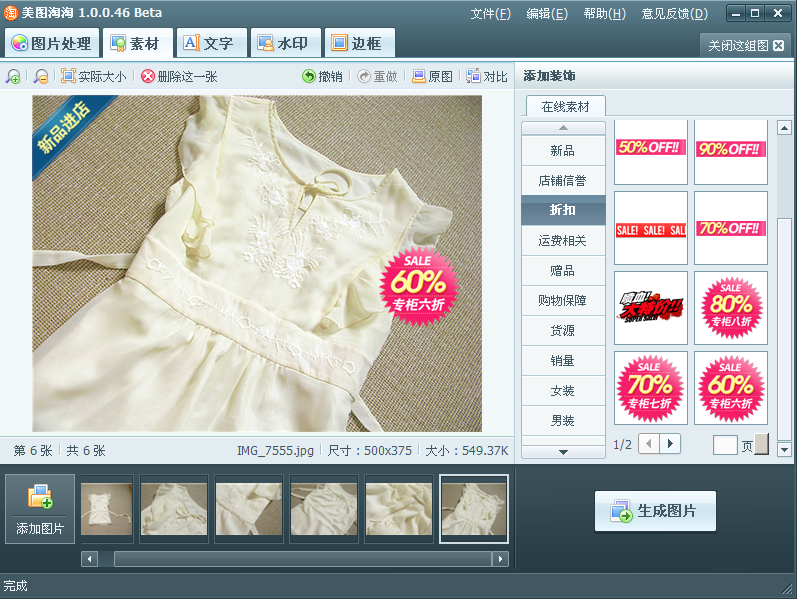Click the zoom in magnifier icon
This screenshot has width=797, height=599.
click(13, 76)
